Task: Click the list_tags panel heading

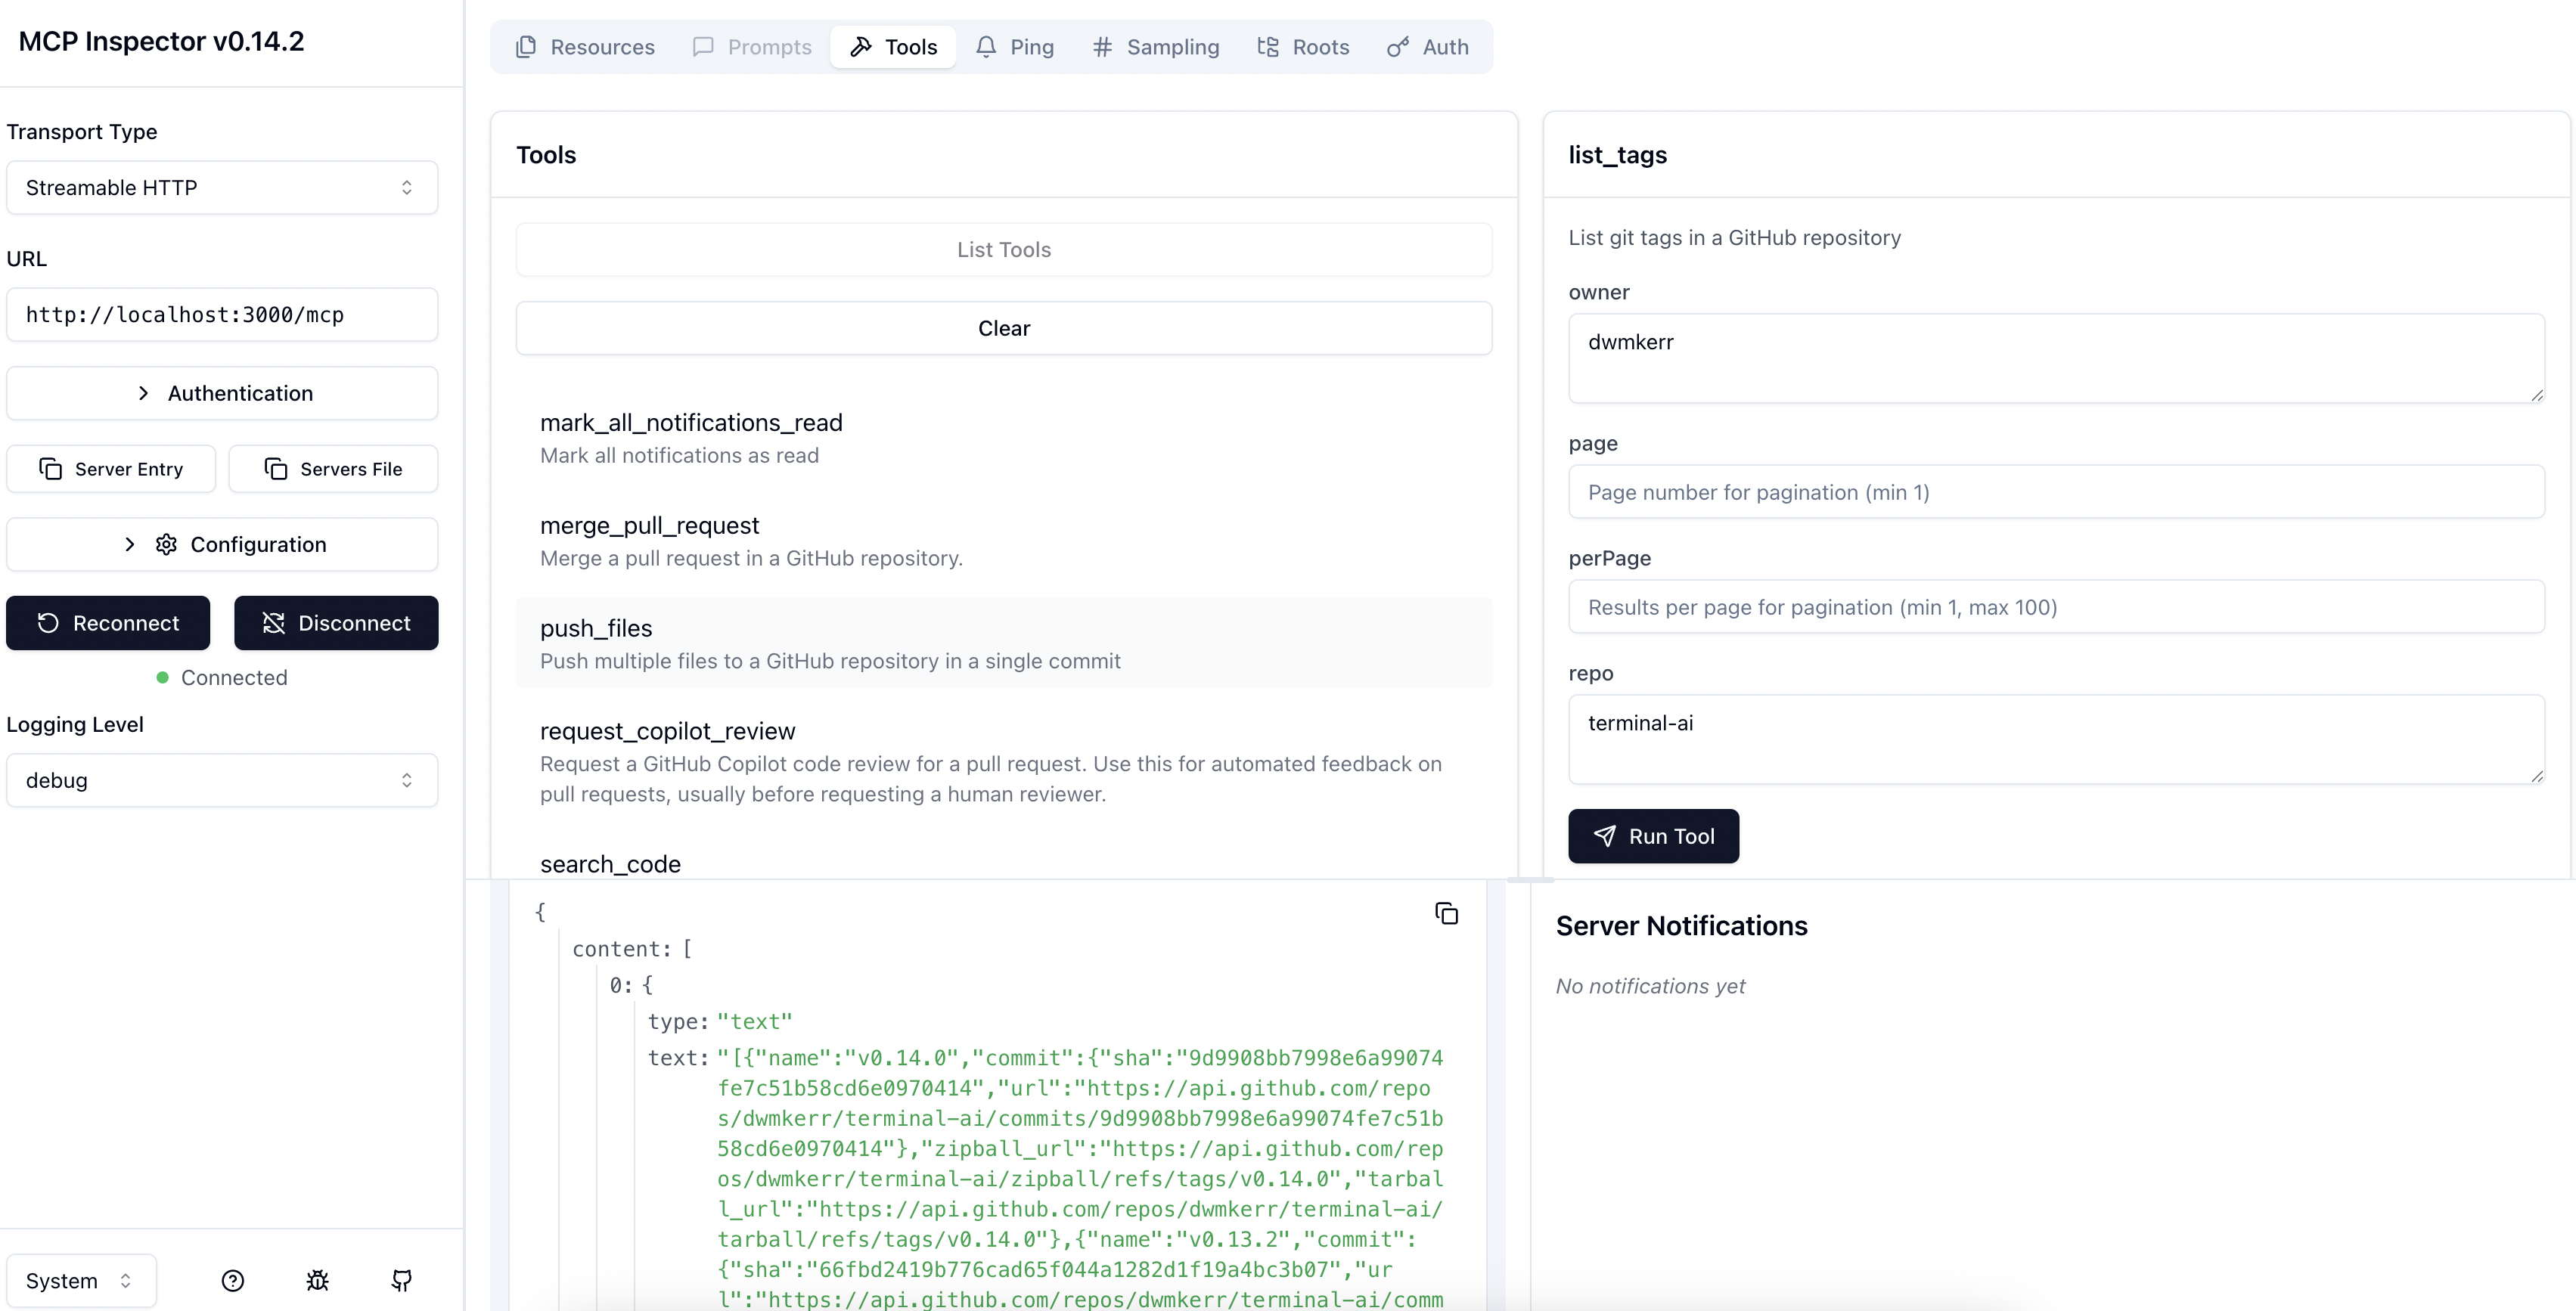Action: 1617,155
